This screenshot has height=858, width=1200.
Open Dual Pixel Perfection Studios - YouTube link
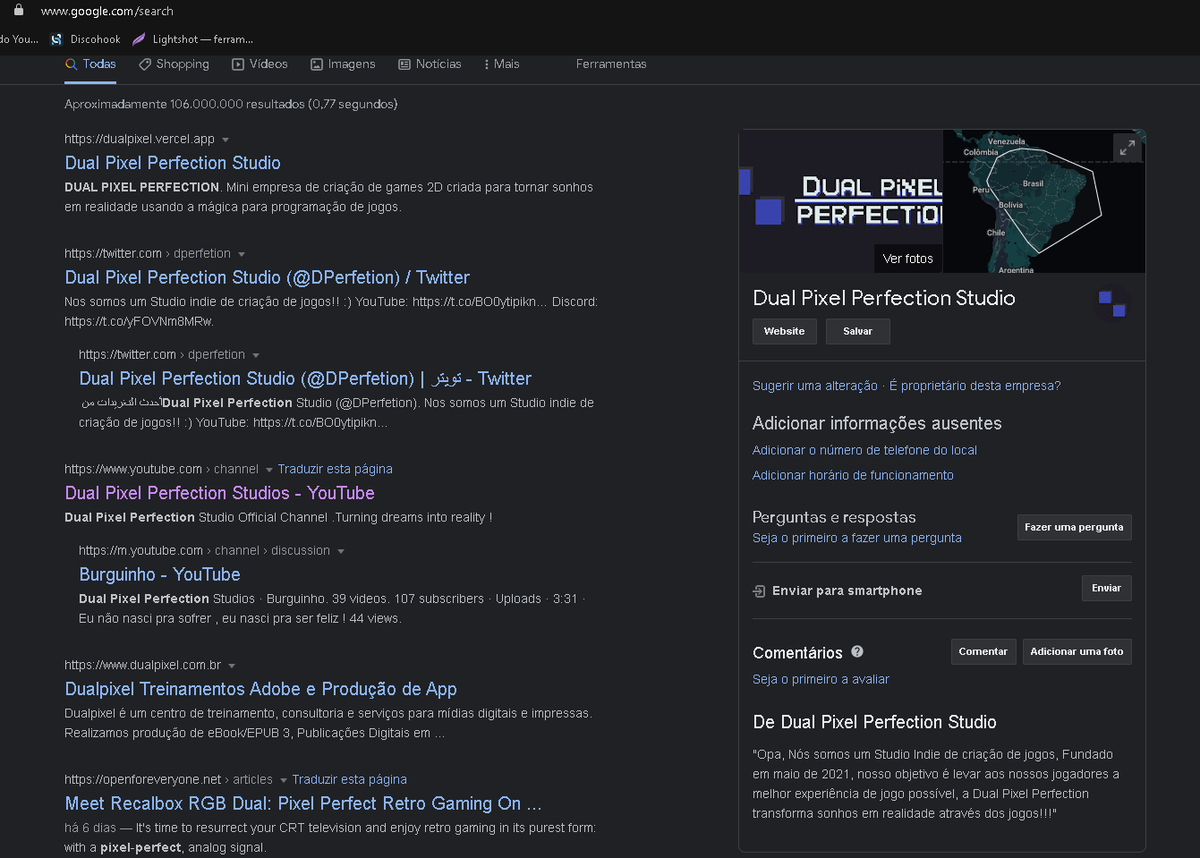coord(220,493)
